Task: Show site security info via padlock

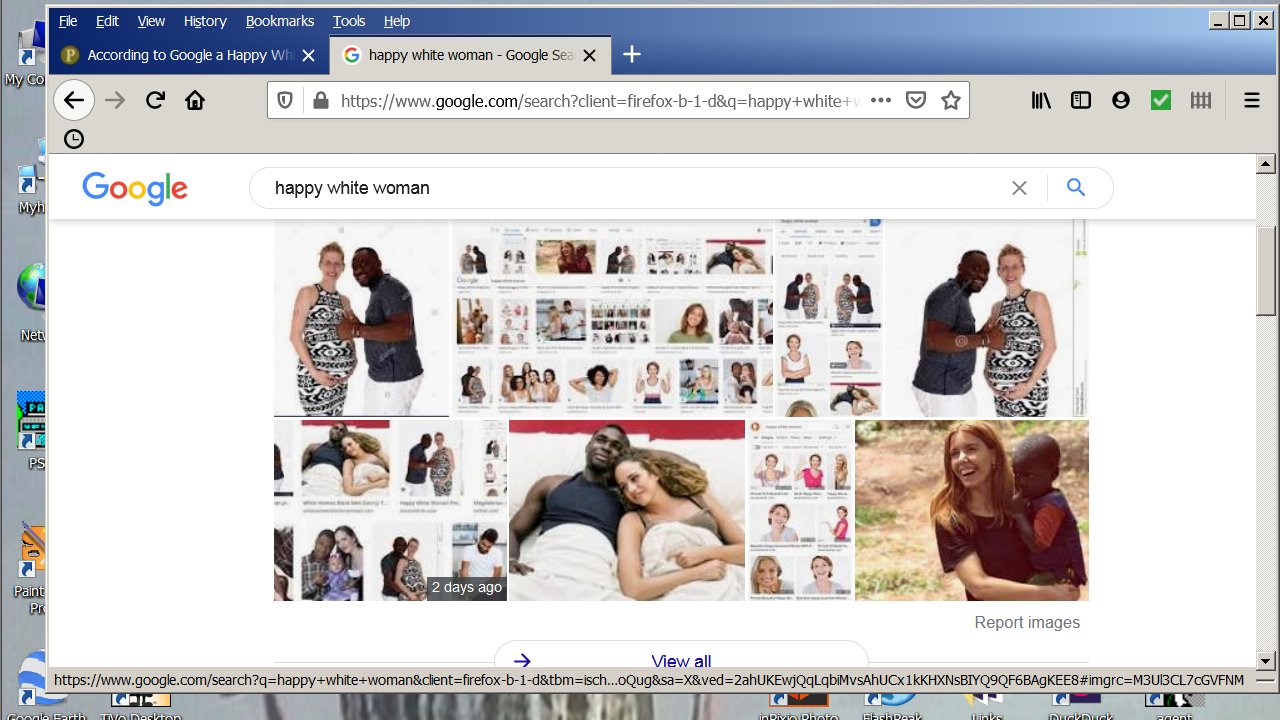Action: click(320, 100)
